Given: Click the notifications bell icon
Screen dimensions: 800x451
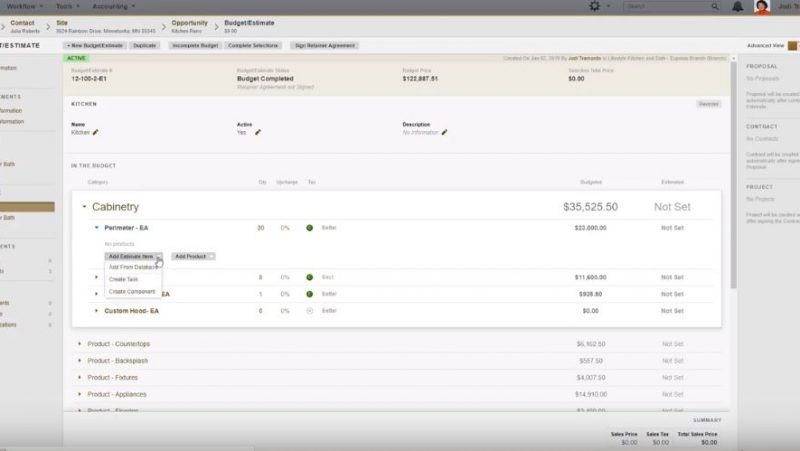Looking at the screenshot, I should click(x=737, y=6).
